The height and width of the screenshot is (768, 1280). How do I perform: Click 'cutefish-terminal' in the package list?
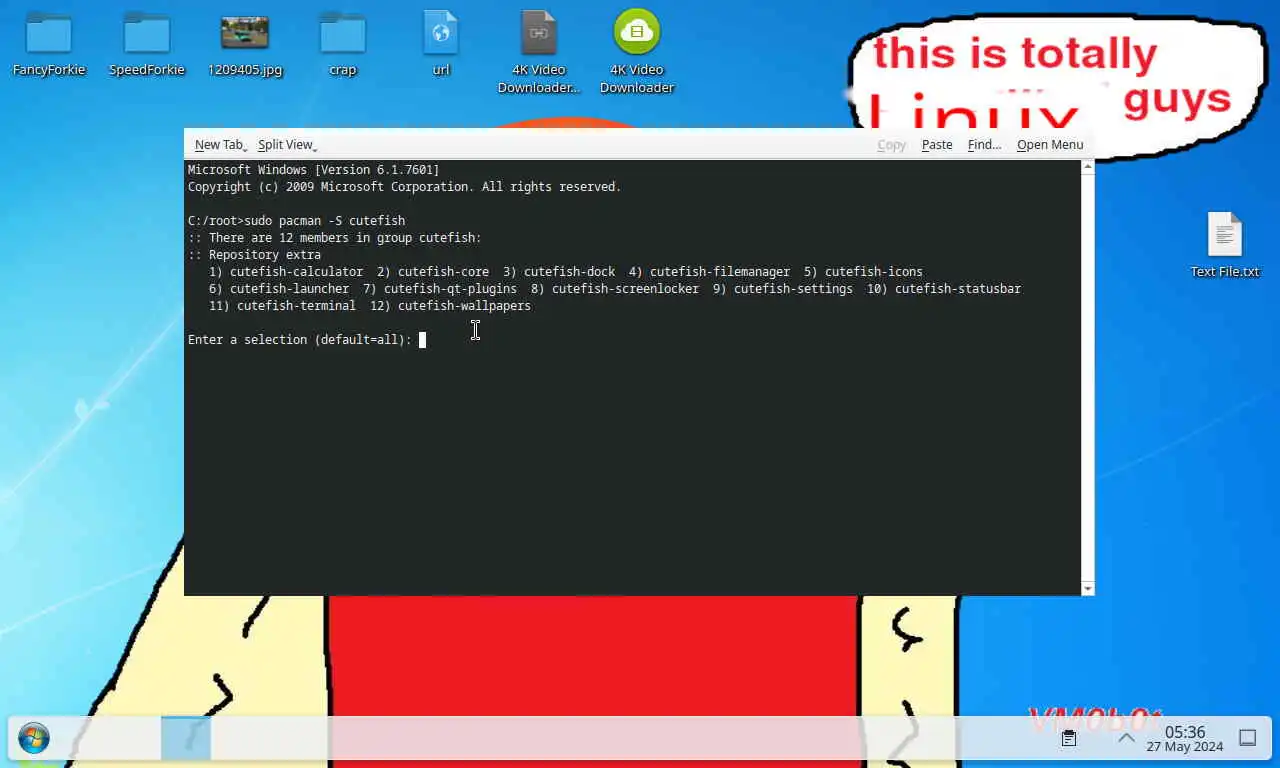[296, 306]
